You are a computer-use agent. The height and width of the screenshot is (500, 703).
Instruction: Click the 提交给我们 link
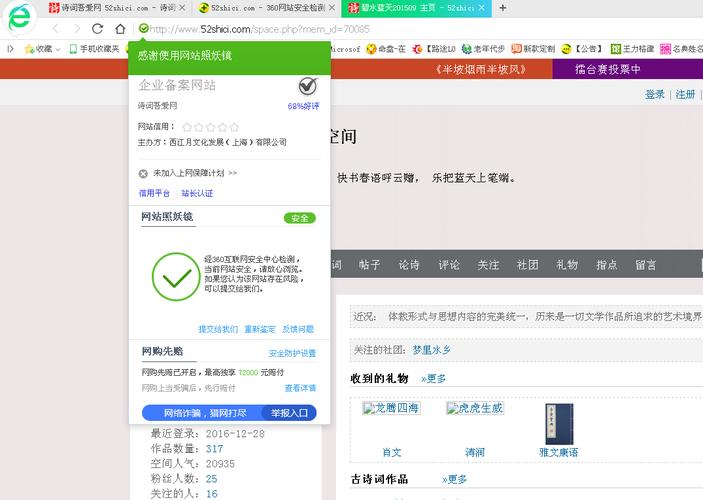(218, 329)
